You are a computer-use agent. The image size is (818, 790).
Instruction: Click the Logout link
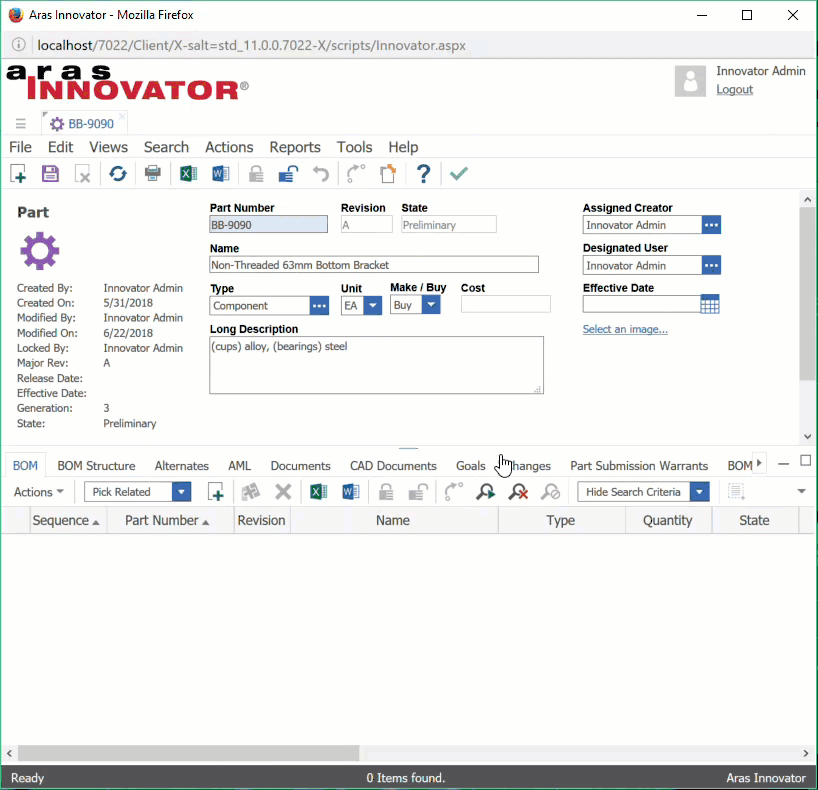[734, 89]
